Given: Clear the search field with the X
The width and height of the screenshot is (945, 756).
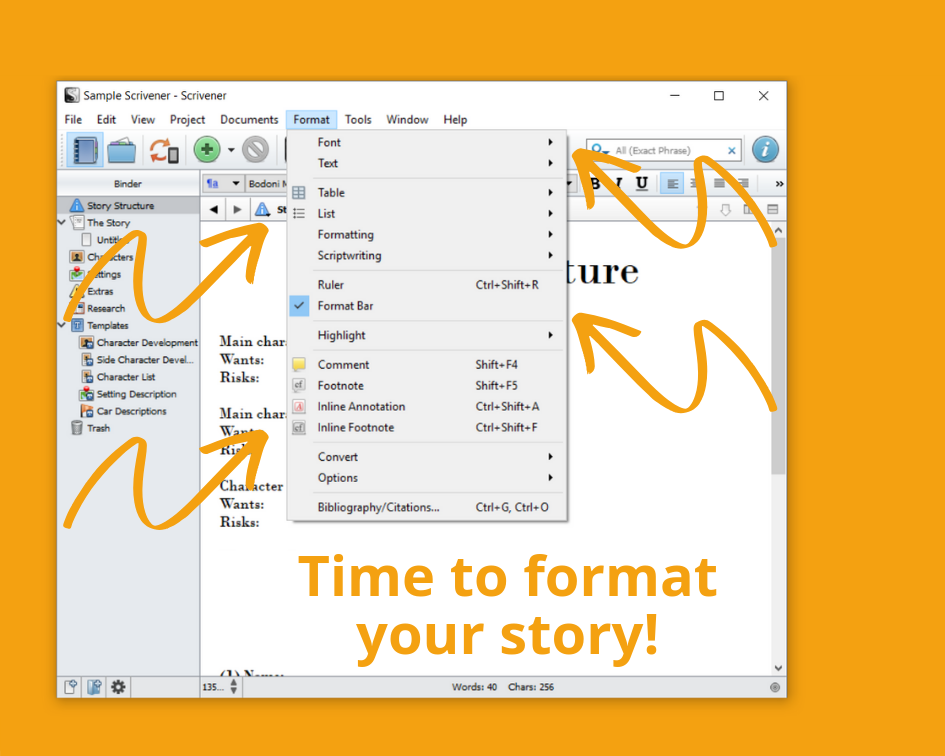Looking at the screenshot, I should 732,151.
